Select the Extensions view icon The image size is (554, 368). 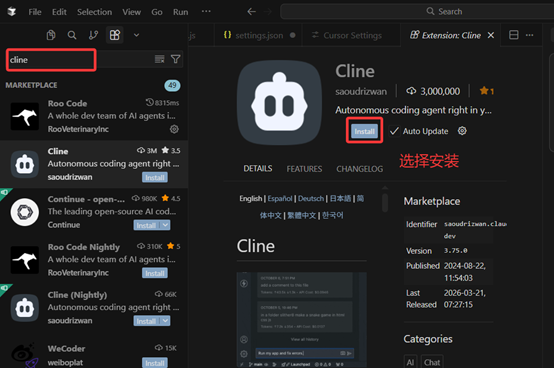point(115,35)
